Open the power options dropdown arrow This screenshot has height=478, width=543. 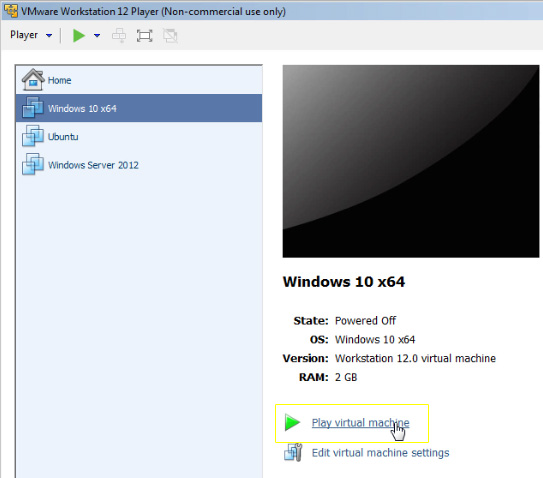tap(97, 35)
